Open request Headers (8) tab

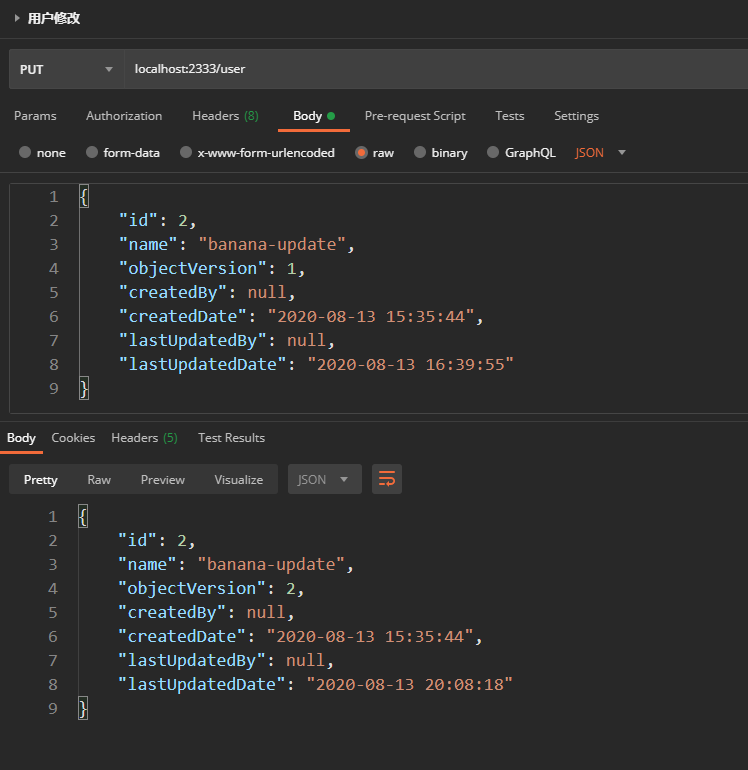click(225, 116)
